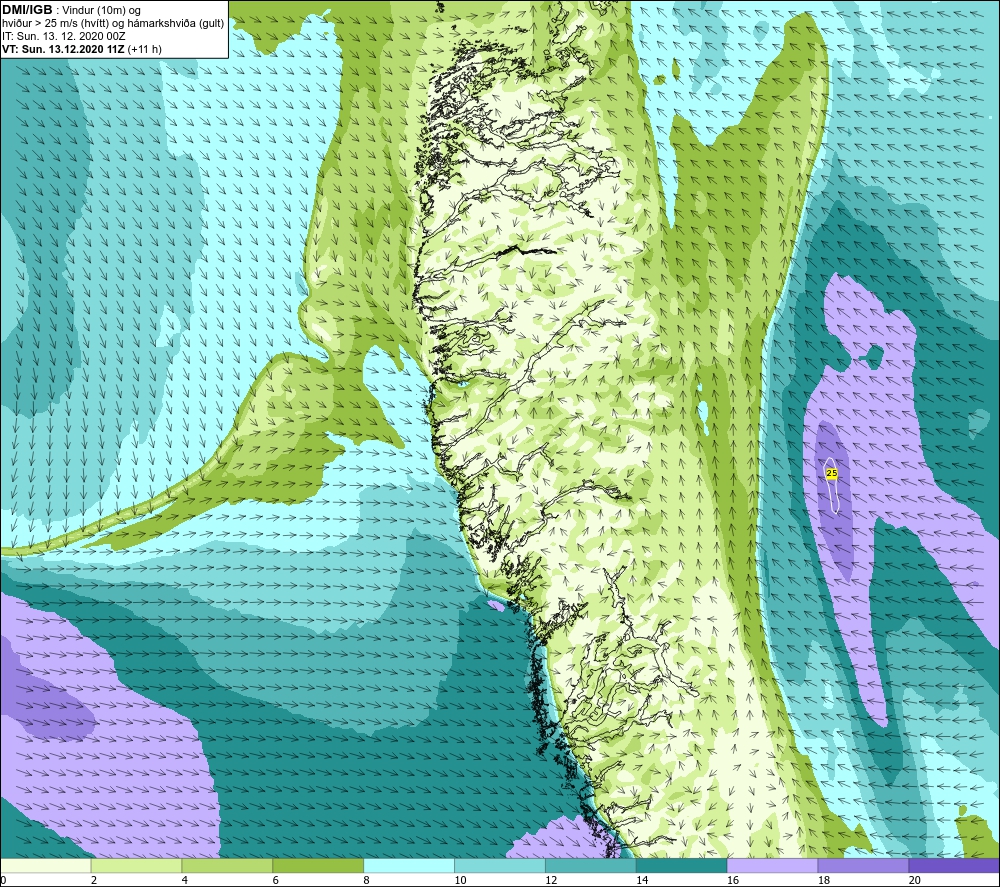This screenshot has width=1000, height=887.
Task: Click the 12-14 m/s teal legend swatch
Action: pos(591,866)
